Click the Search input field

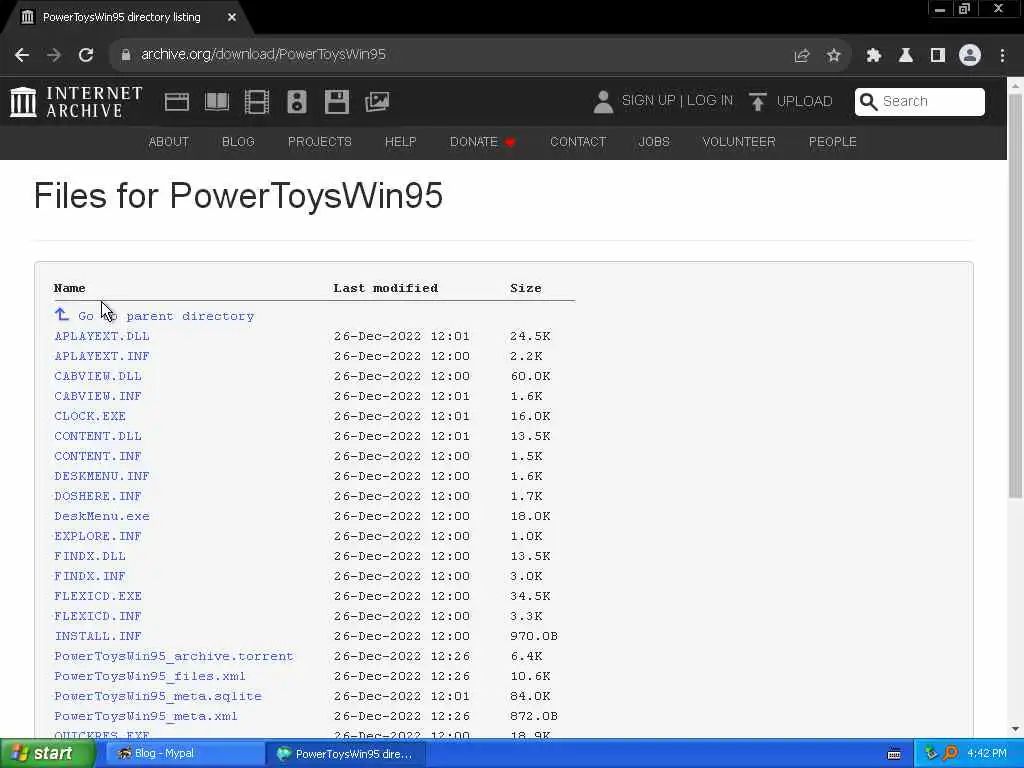(920, 101)
